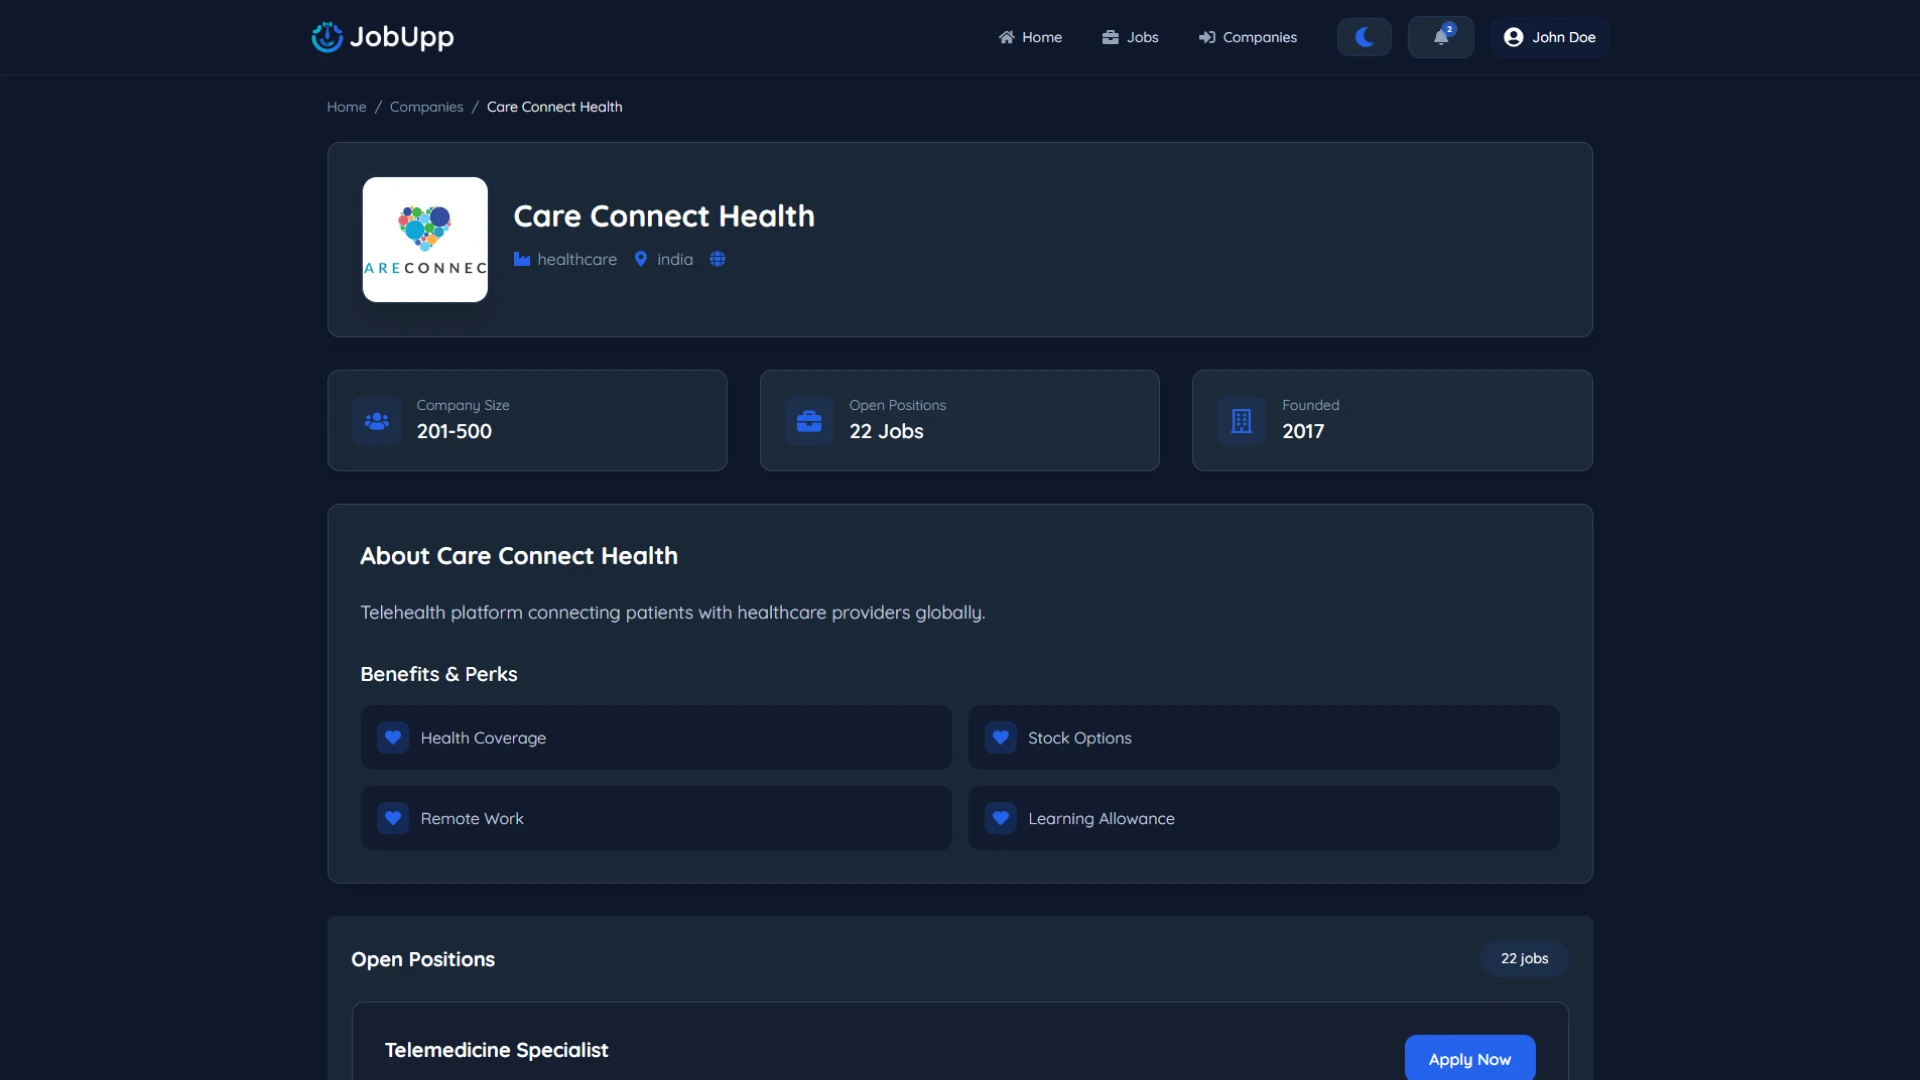The image size is (1920, 1080).
Task: Click the Learning Allowance benefit text
Action: 1101,818
